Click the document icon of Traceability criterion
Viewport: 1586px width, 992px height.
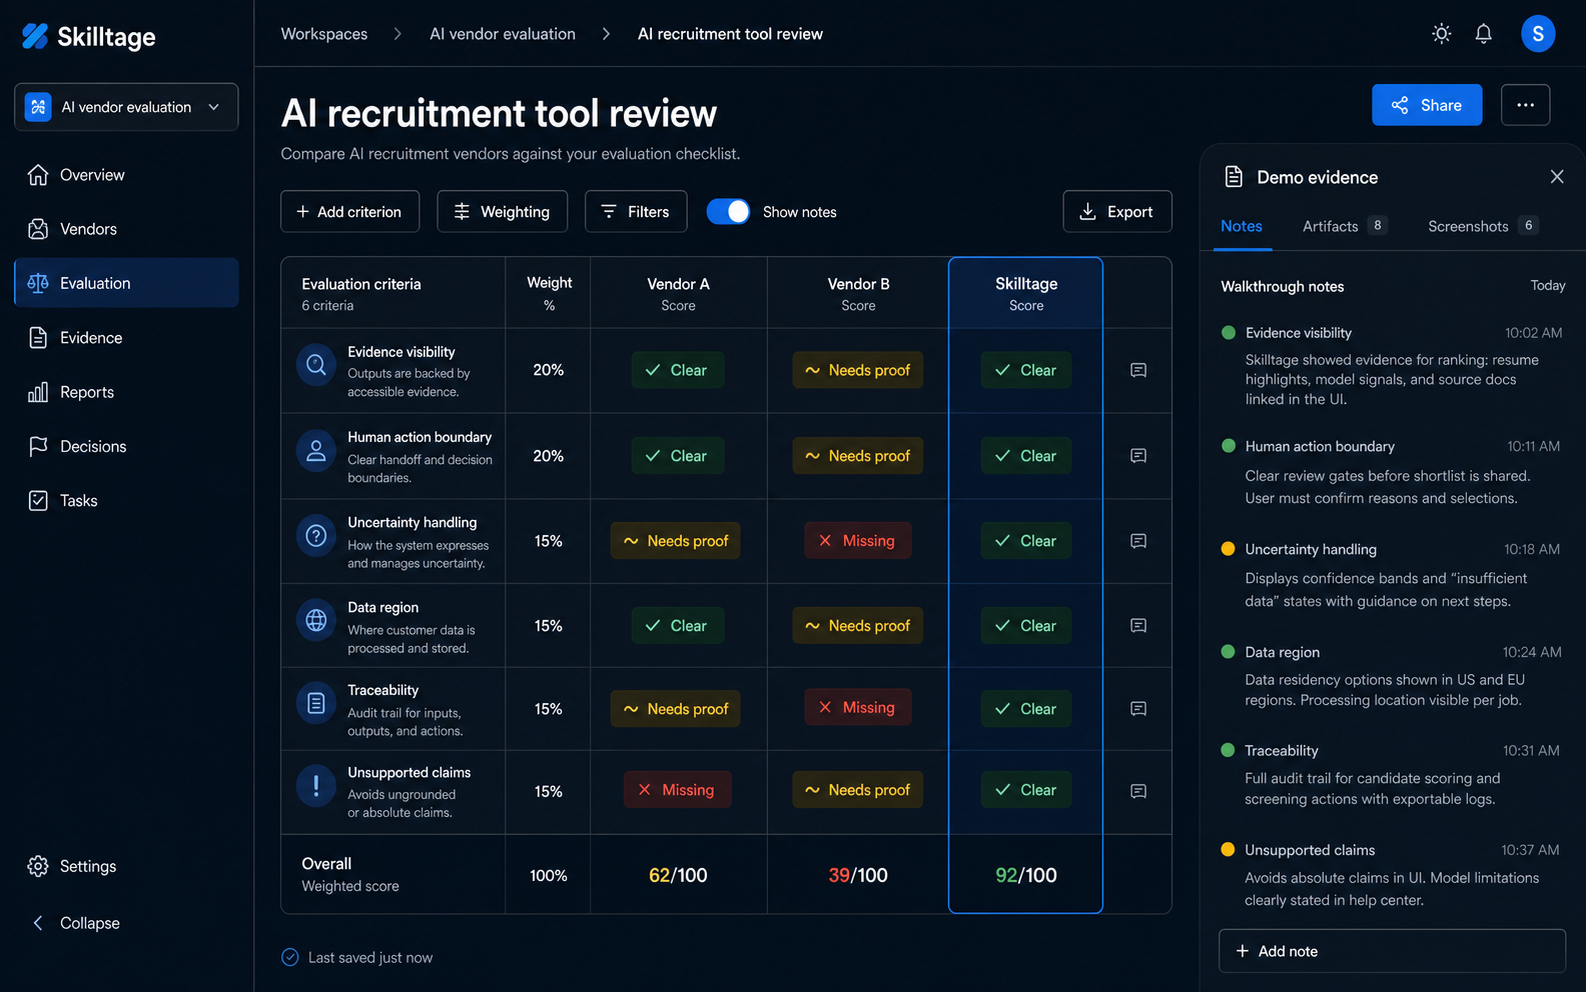316,704
